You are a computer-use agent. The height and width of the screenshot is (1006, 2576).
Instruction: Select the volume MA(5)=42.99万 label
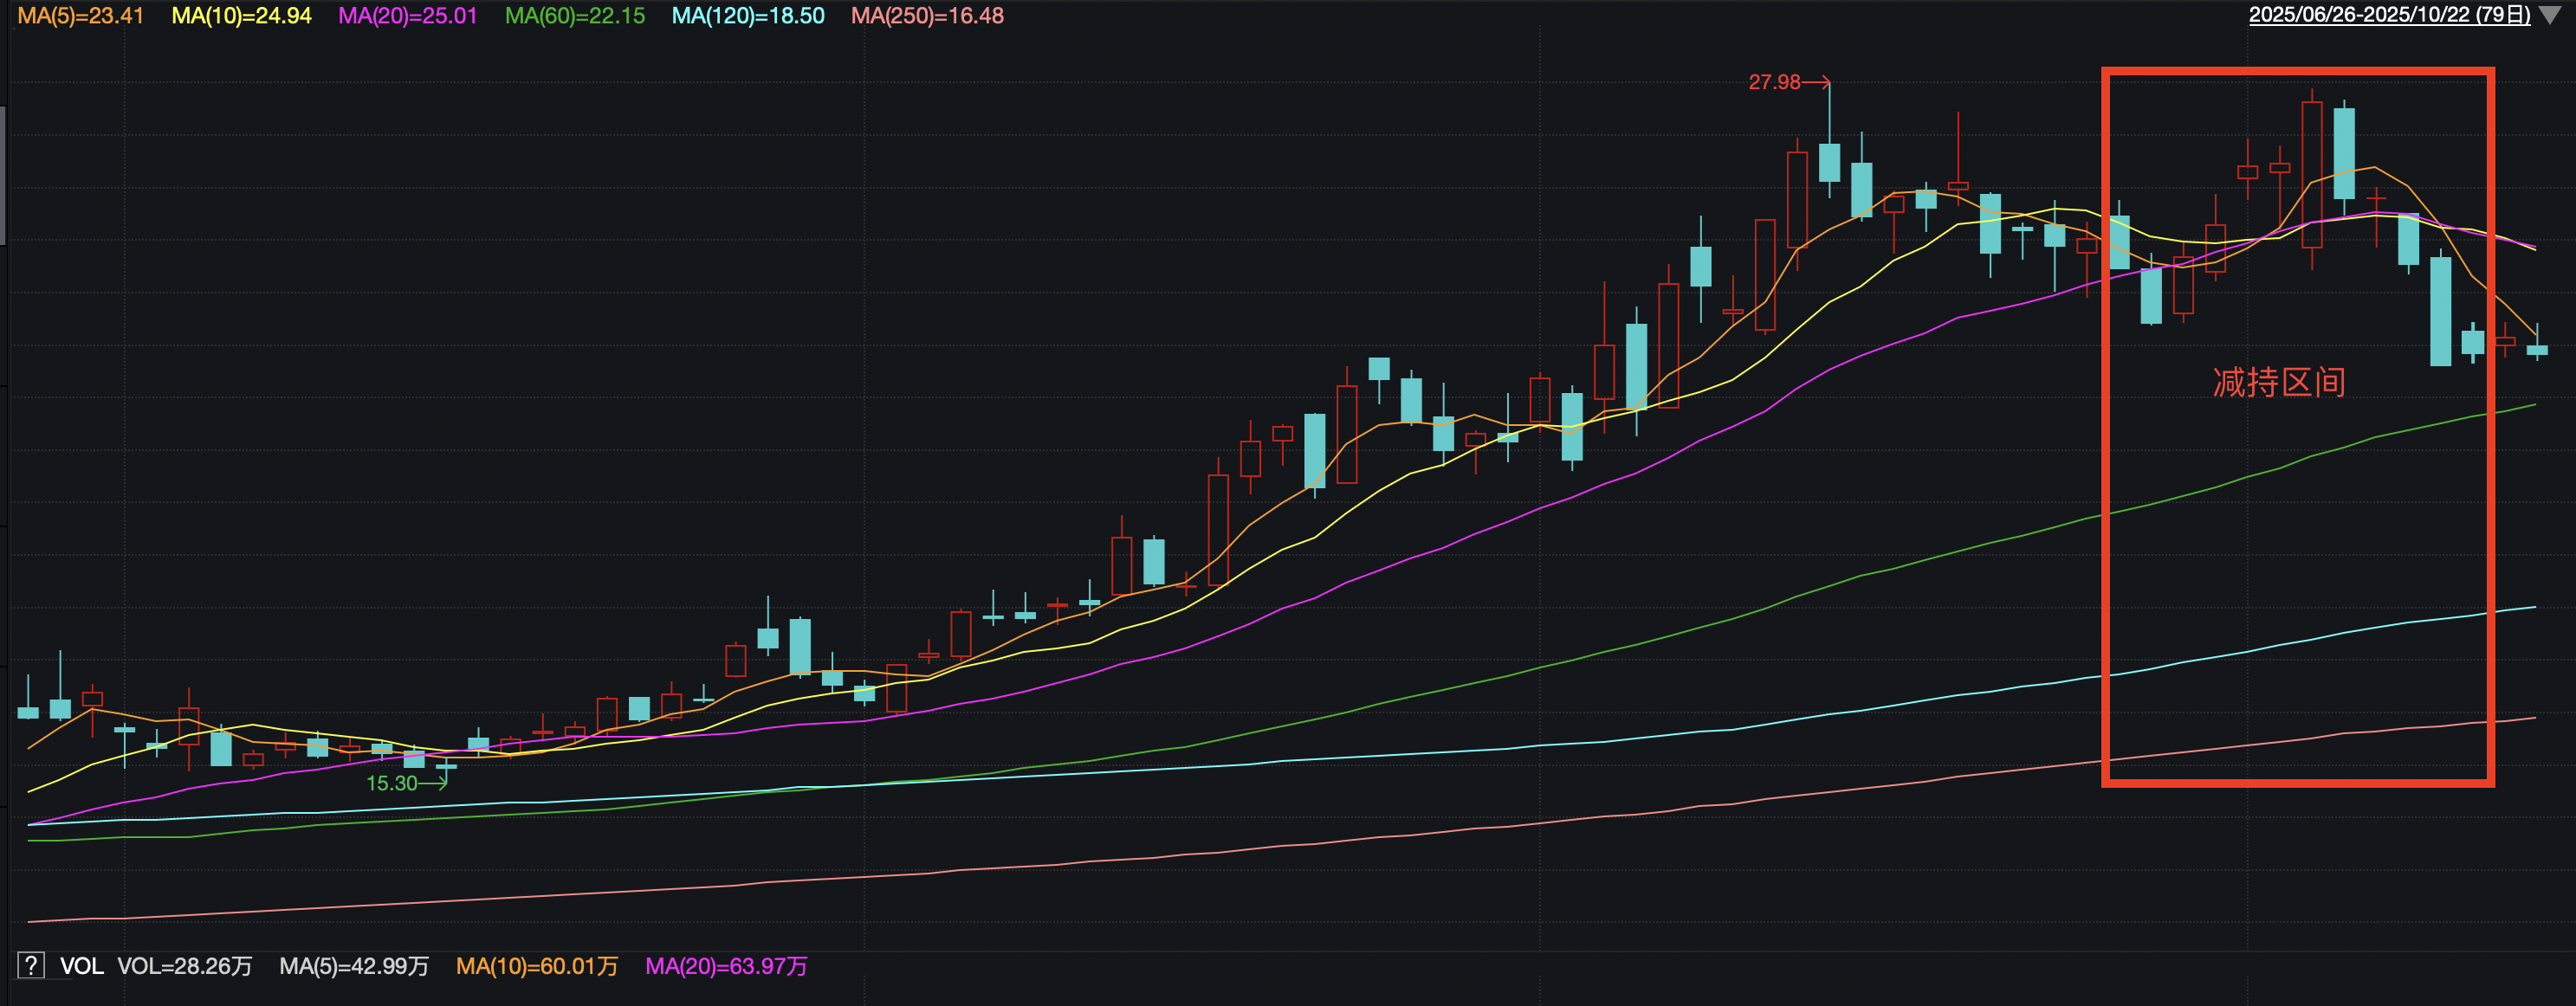tap(353, 966)
